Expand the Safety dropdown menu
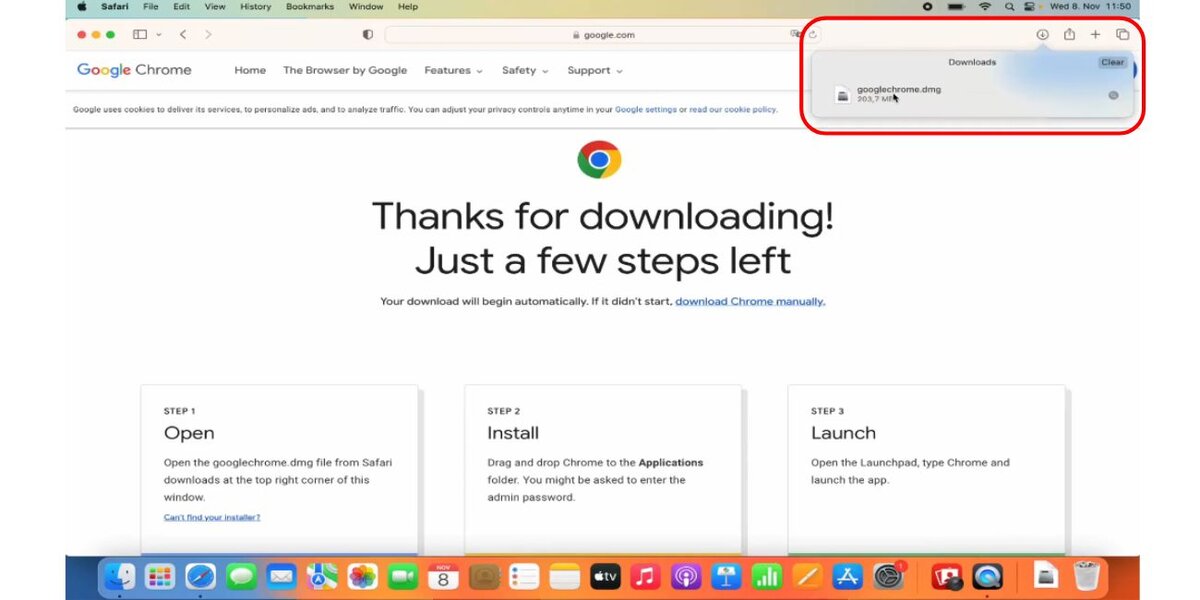 point(525,70)
